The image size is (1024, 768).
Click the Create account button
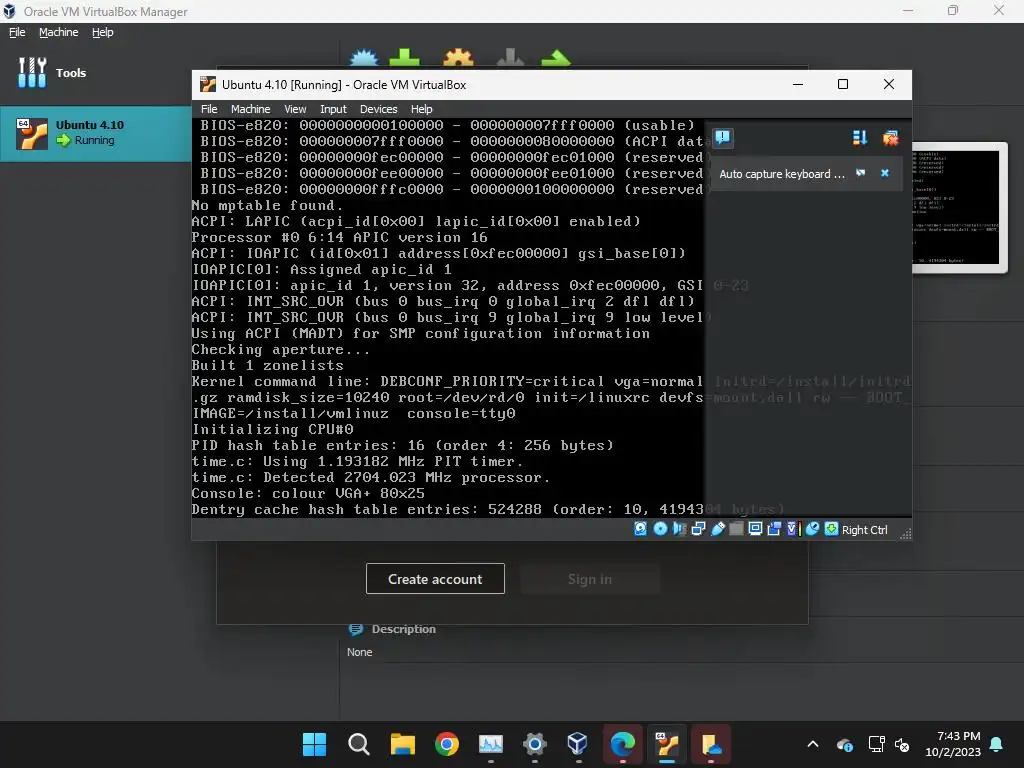435,579
